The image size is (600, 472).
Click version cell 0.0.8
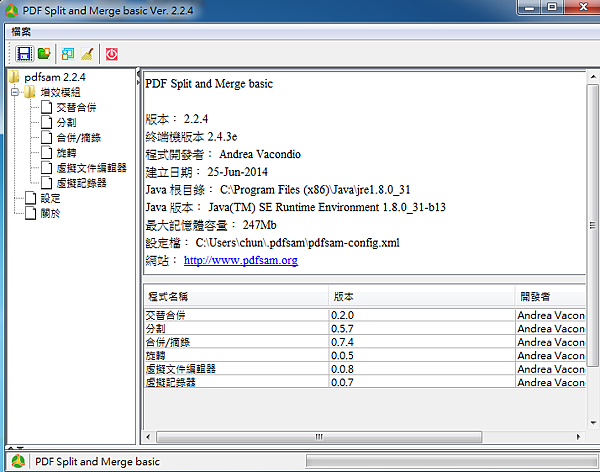point(422,369)
